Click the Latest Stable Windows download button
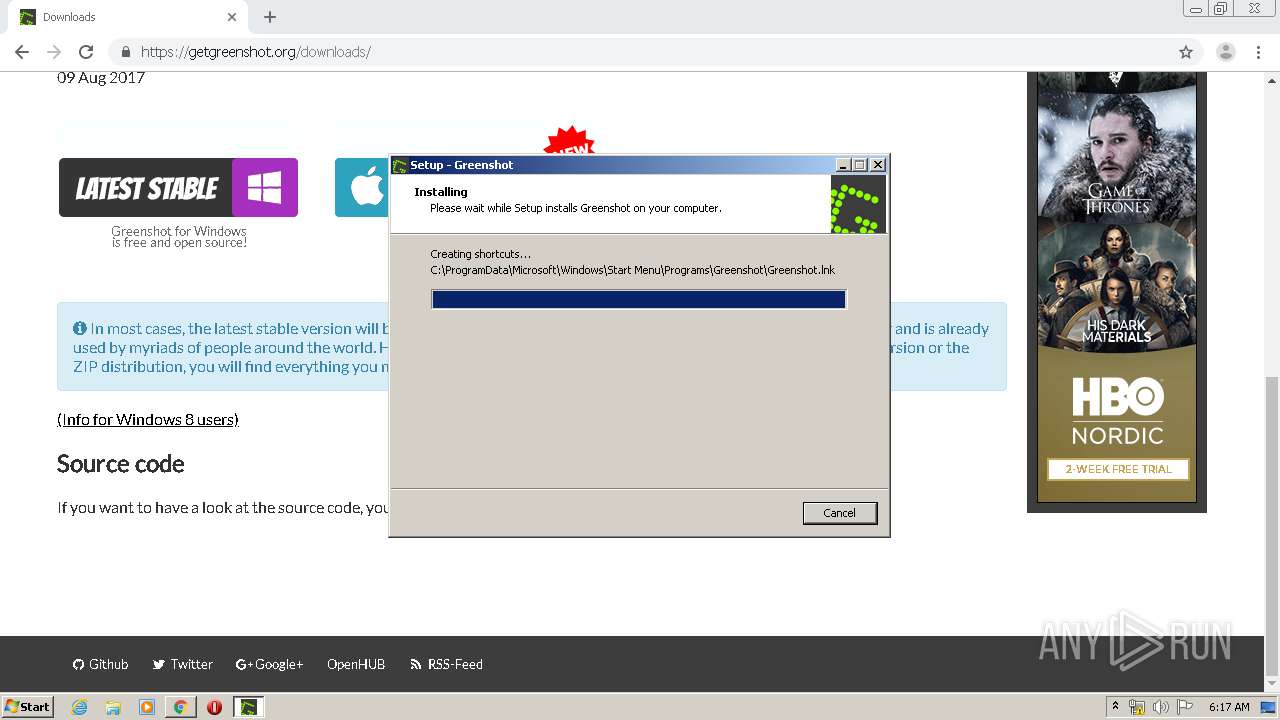The height and width of the screenshot is (720, 1280). (178, 187)
